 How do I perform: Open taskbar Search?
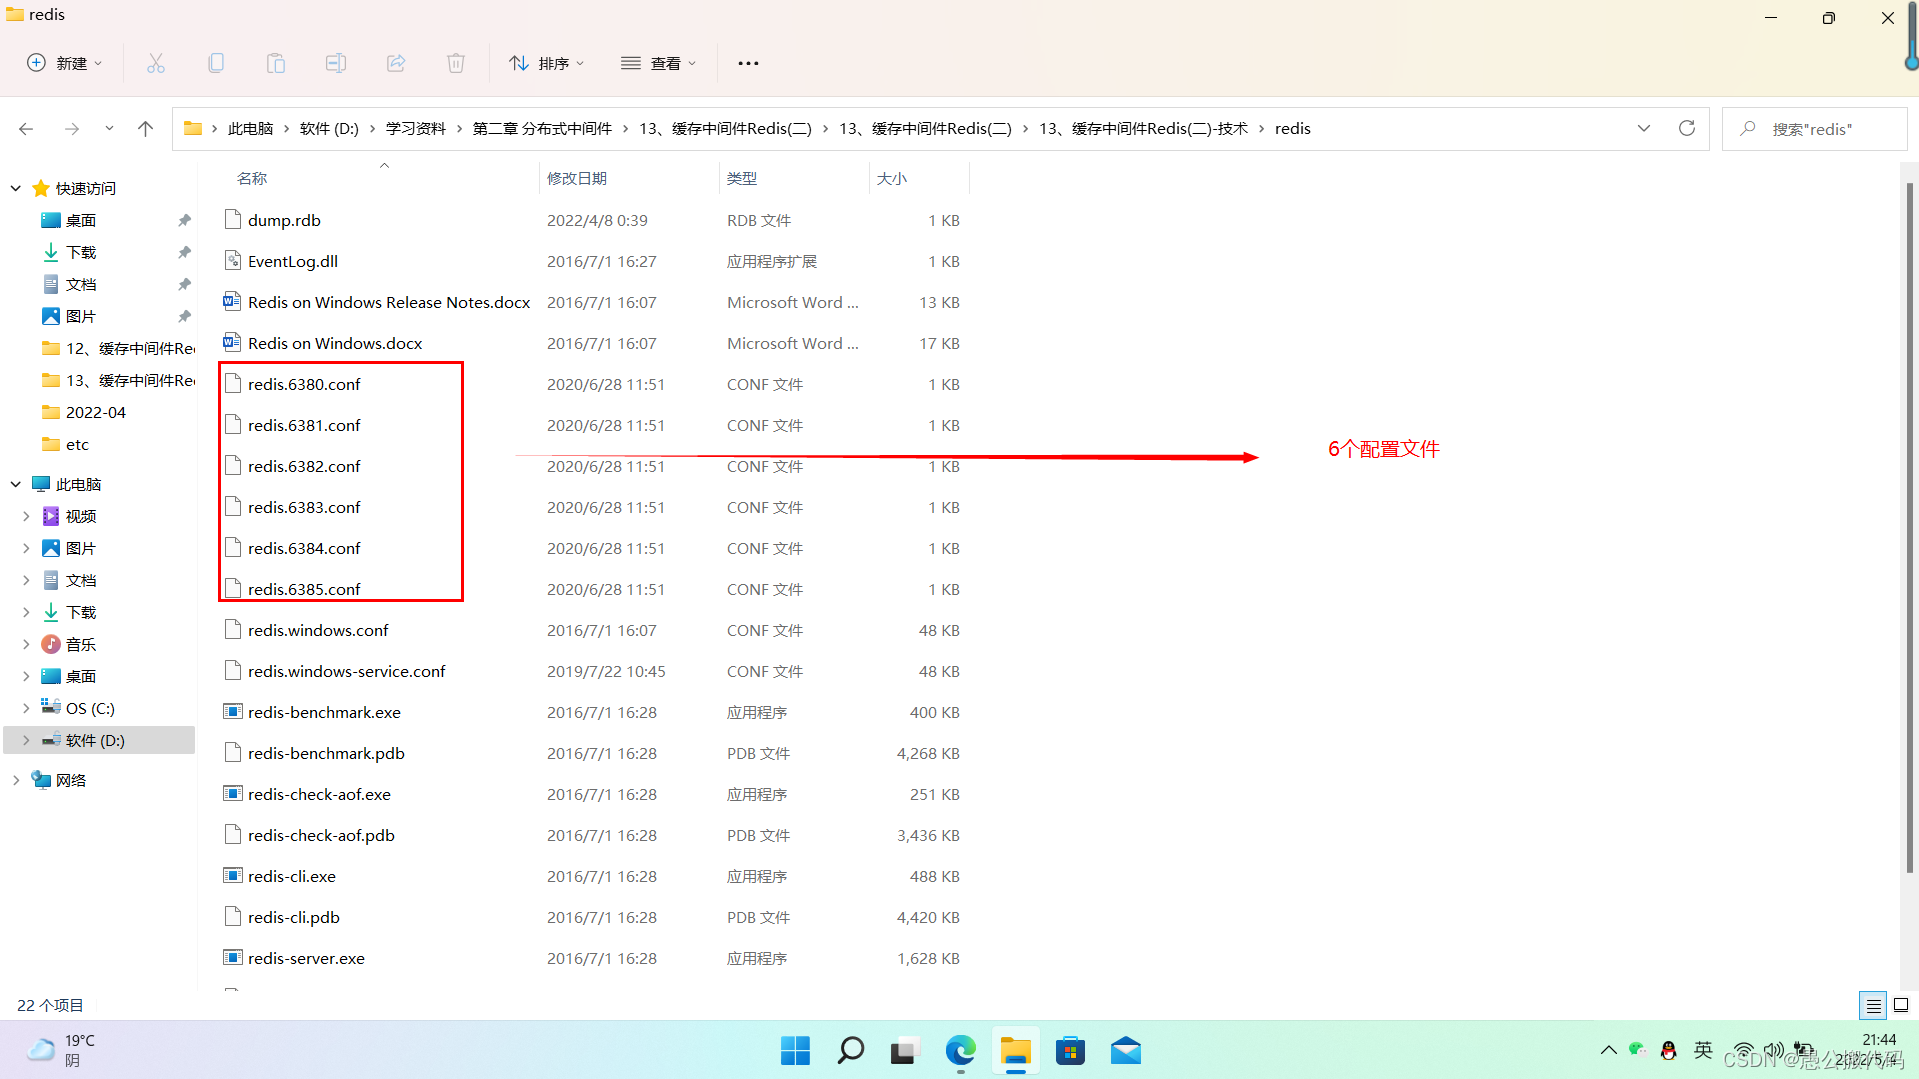pyautogui.click(x=851, y=1051)
